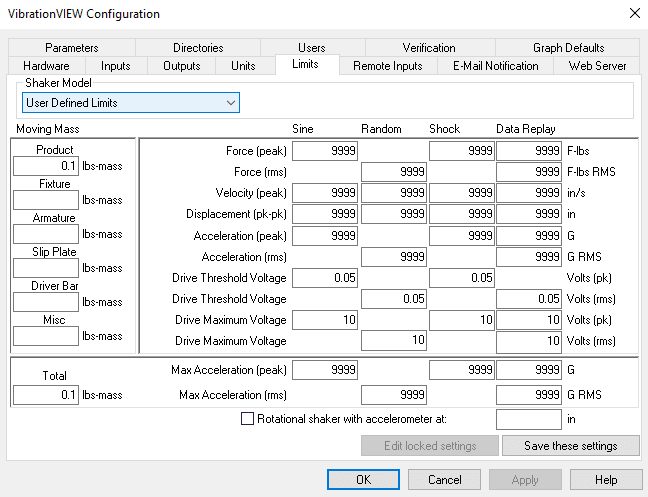Click the Cancel button
Viewport: 648px width, 497px height.
click(x=444, y=479)
